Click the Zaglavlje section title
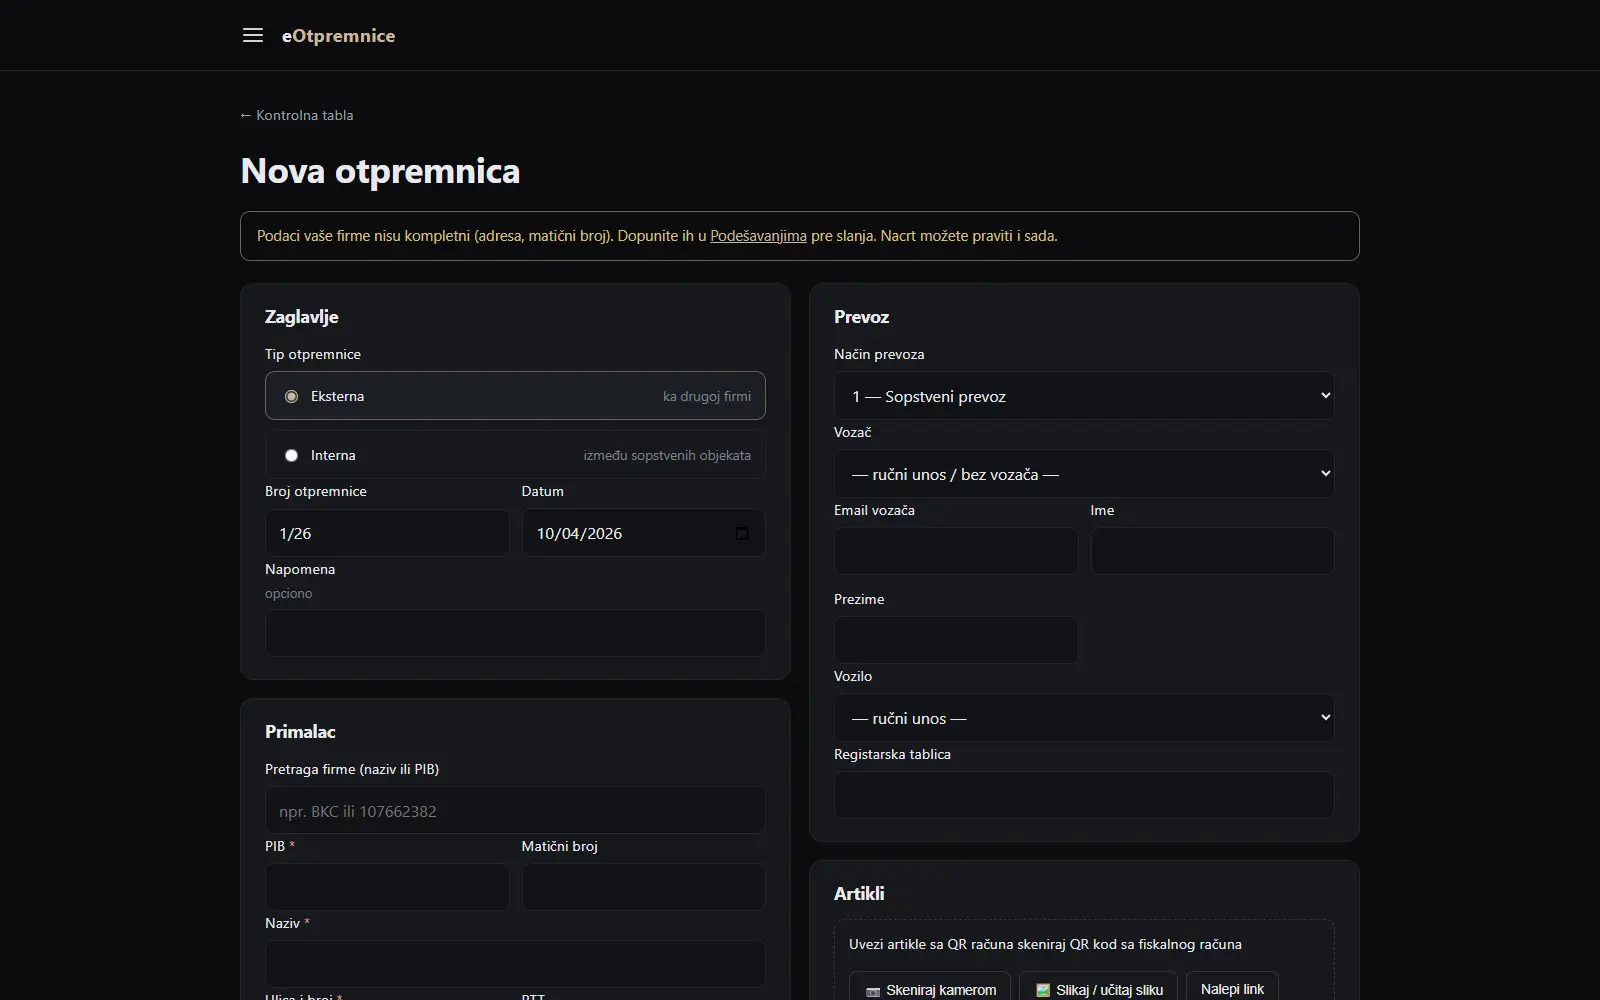 301,317
